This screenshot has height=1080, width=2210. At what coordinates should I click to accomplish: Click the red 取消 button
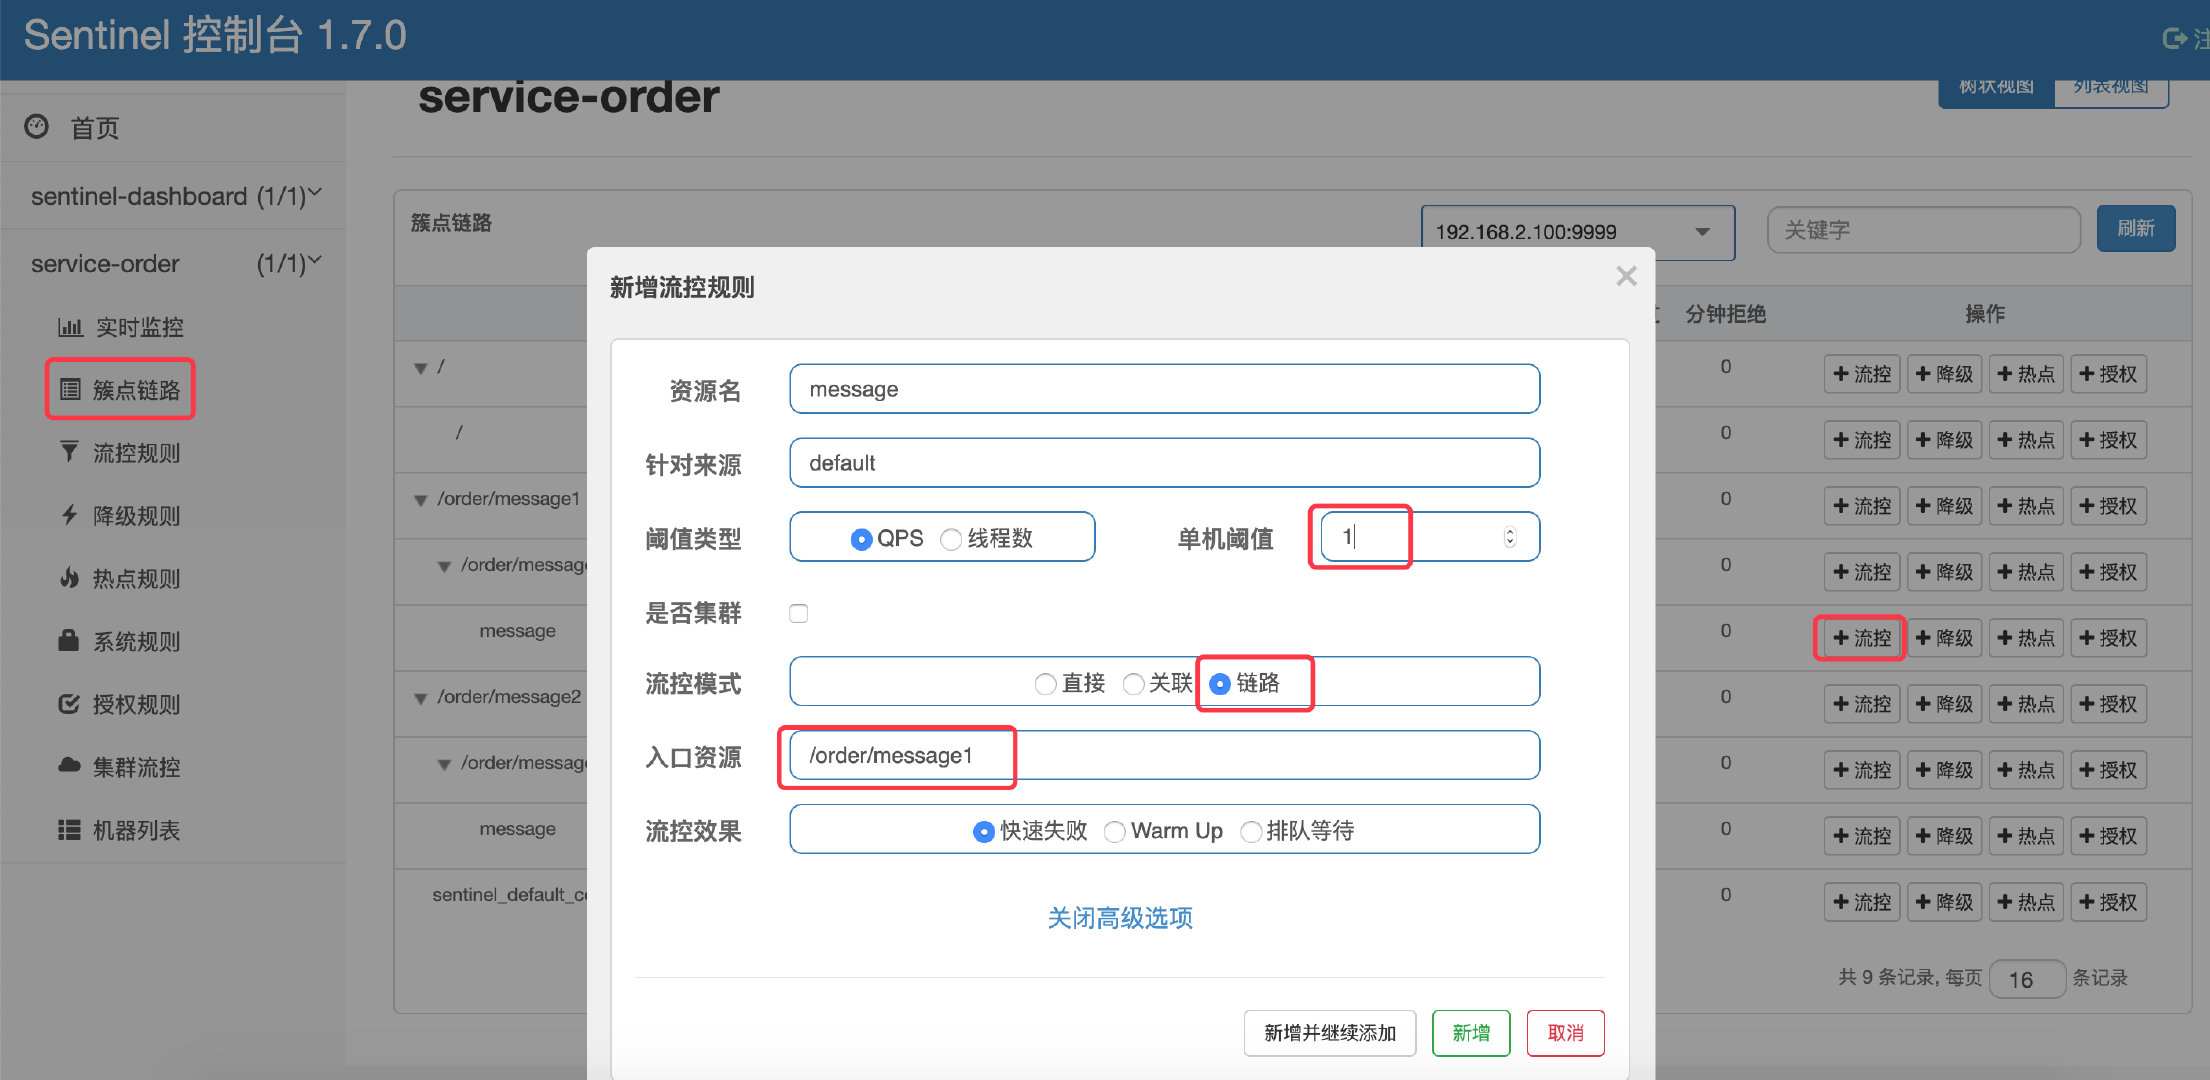point(1565,1033)
